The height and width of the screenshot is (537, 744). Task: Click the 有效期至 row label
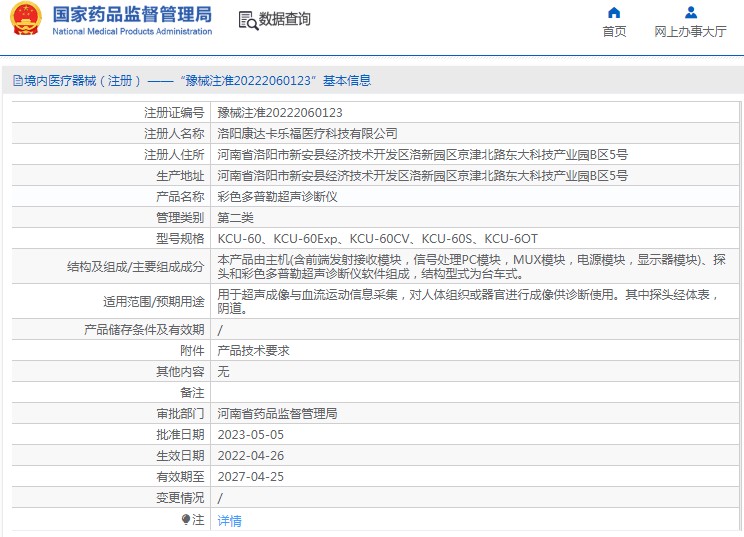(180, 476)
